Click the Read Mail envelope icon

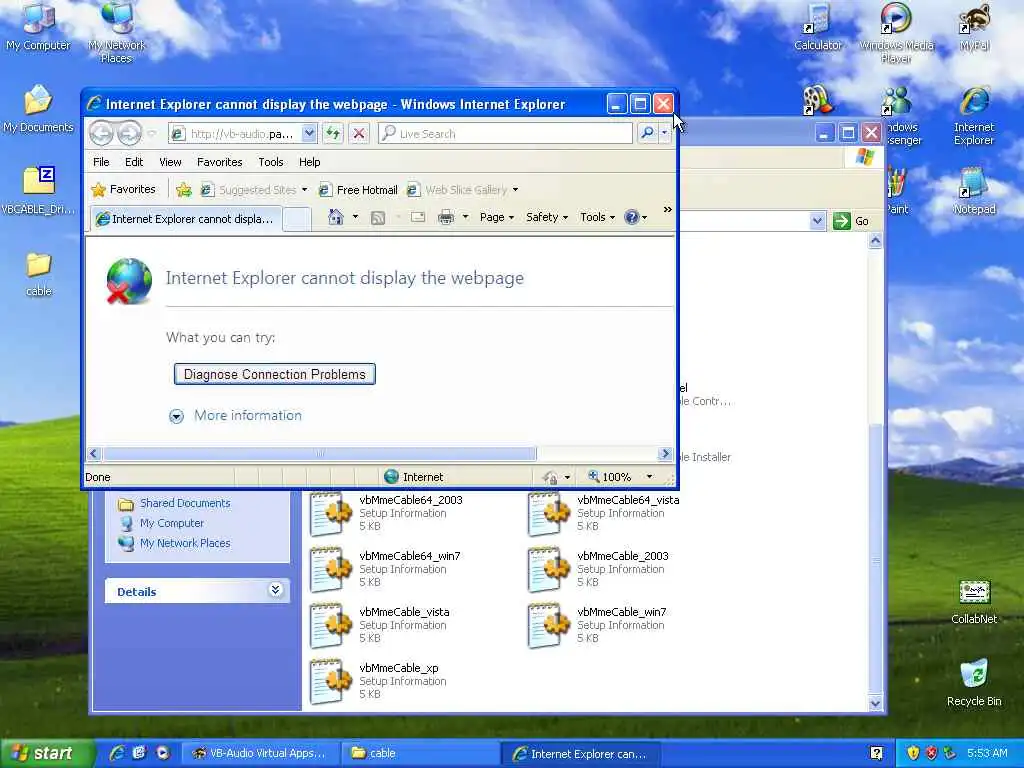tap(418, 217)
